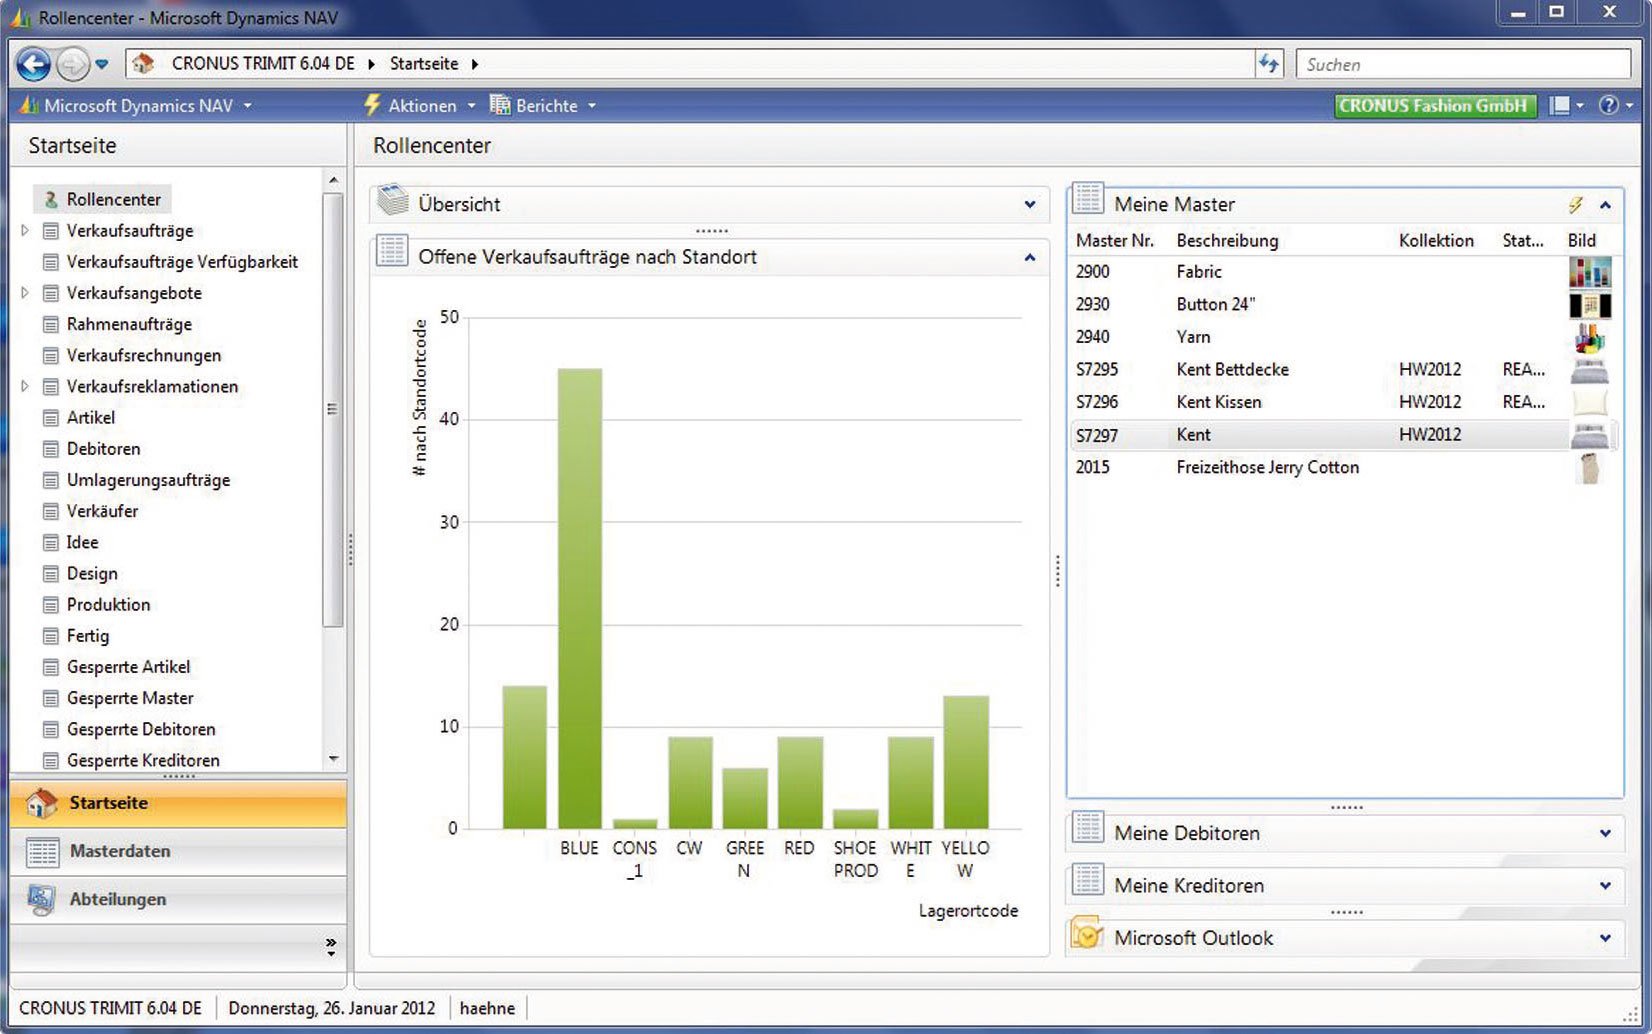Click the navigation pane scroll down arrow
The width and height of the screenshot is (1652, 1034).
[334, 759]
